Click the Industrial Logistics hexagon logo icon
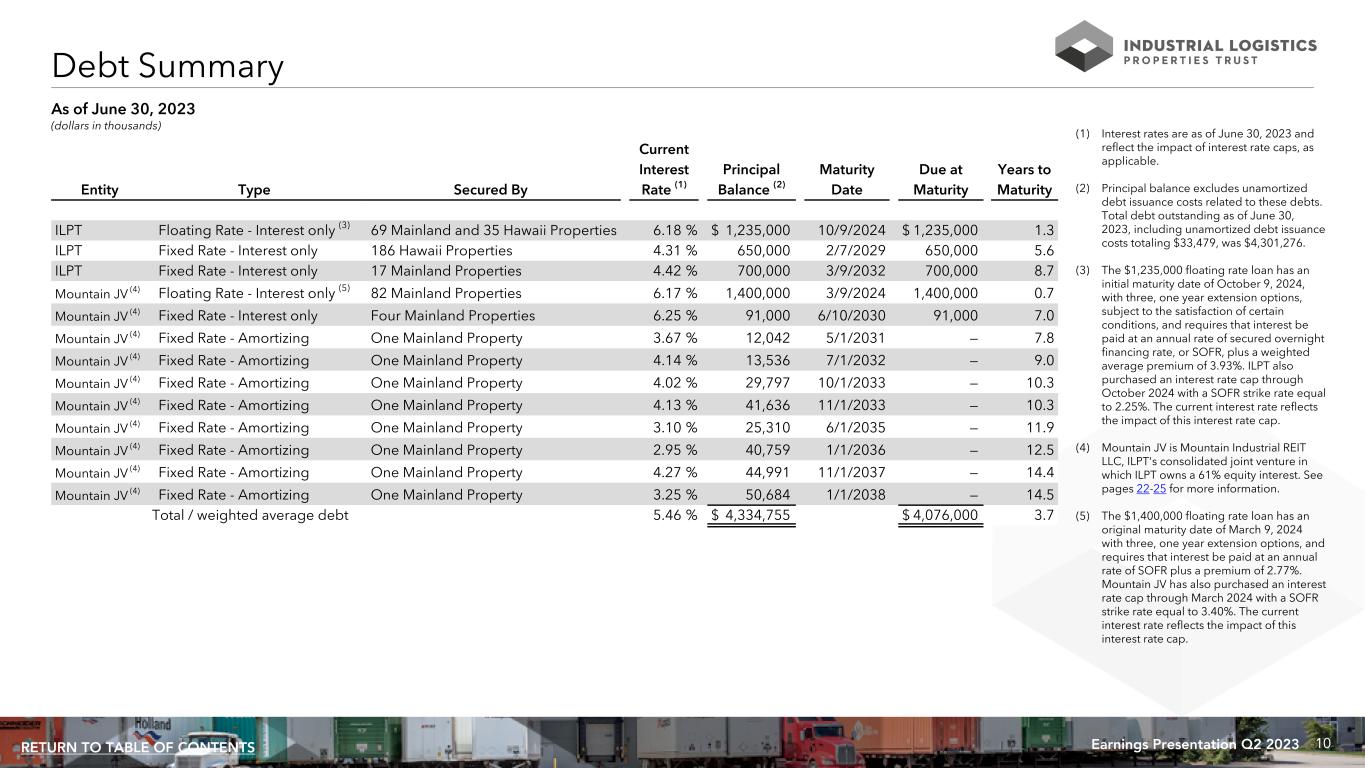The image size is (1365, 768). [1083, 46]
